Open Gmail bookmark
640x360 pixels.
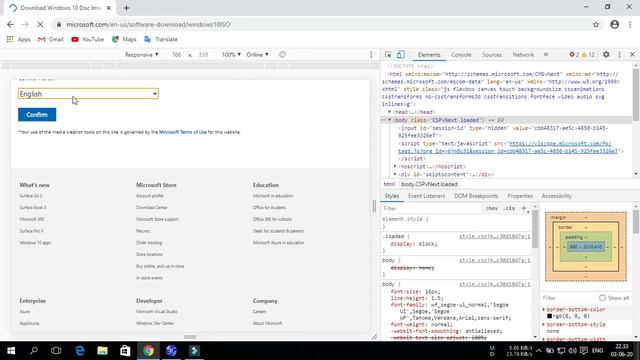(51, 39)
